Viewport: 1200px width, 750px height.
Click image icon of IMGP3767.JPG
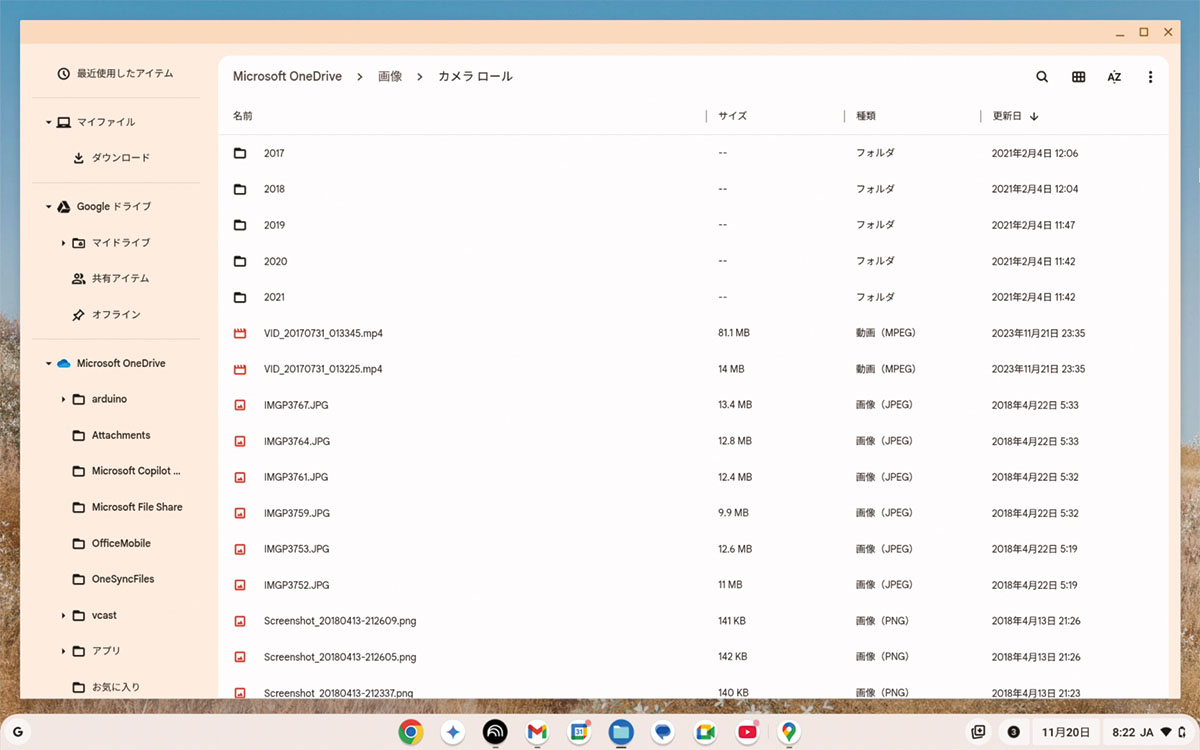point(240,405)
